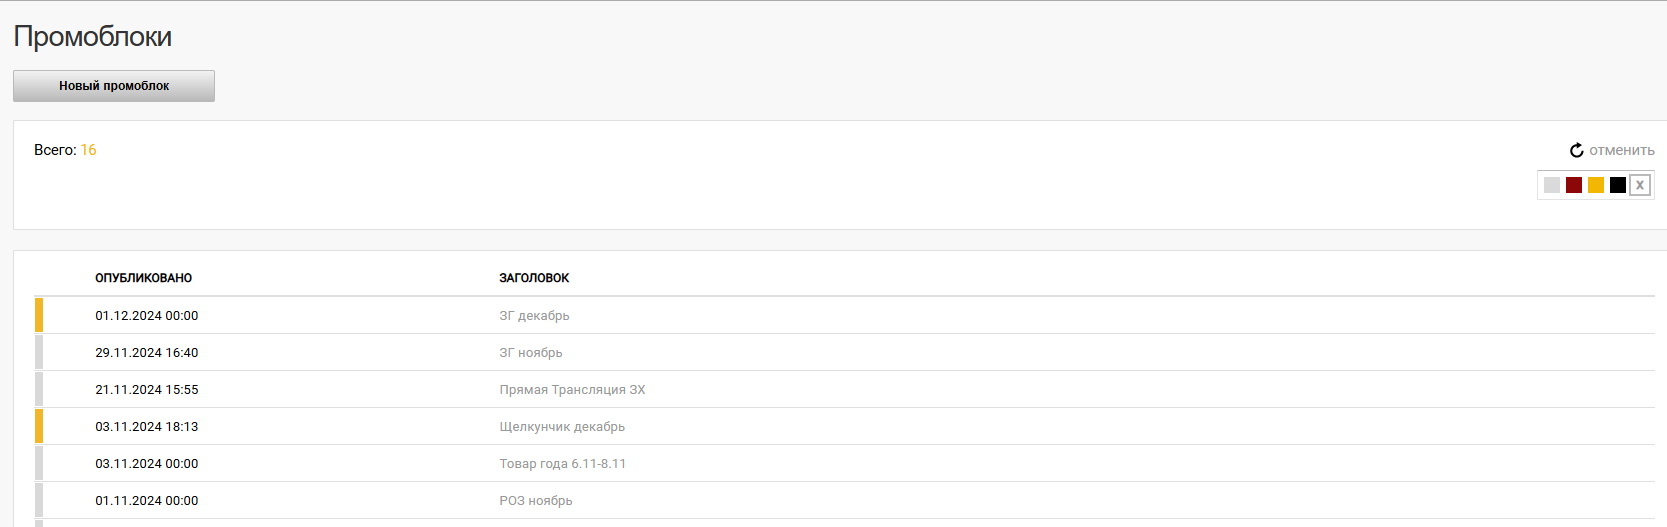Screen dimensions: 1667x527
Task: Select the black color filter swatch
Action: (1618, 185)
